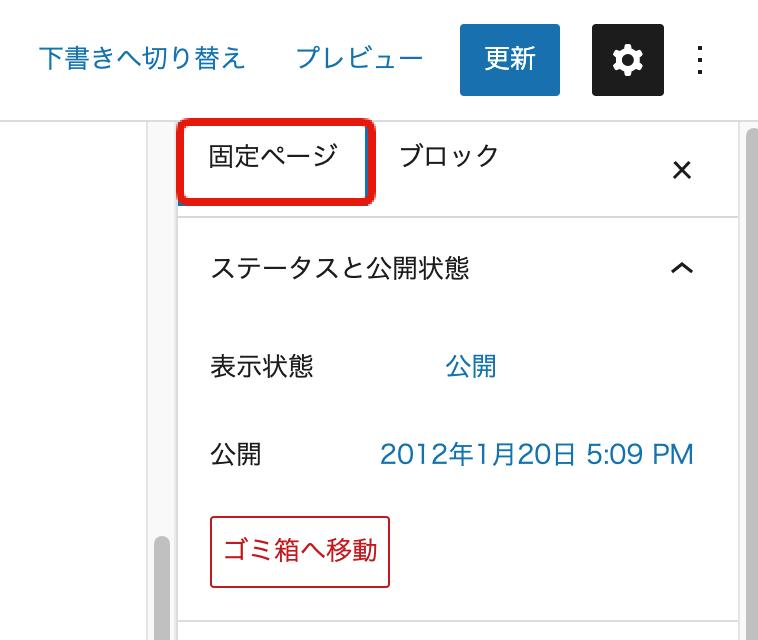Screen dimensions: 758x640
Task: Collapse panel using the chevron-up arrow
Action: 681,268
